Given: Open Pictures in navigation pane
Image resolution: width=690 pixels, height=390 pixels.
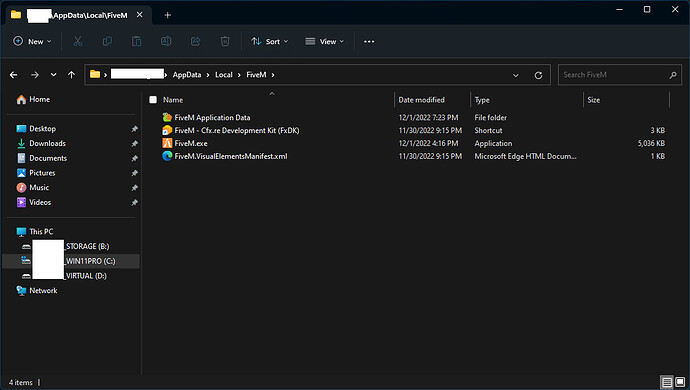Looking at the screenshot, I should pyautogui.click(x=42, y=173).
